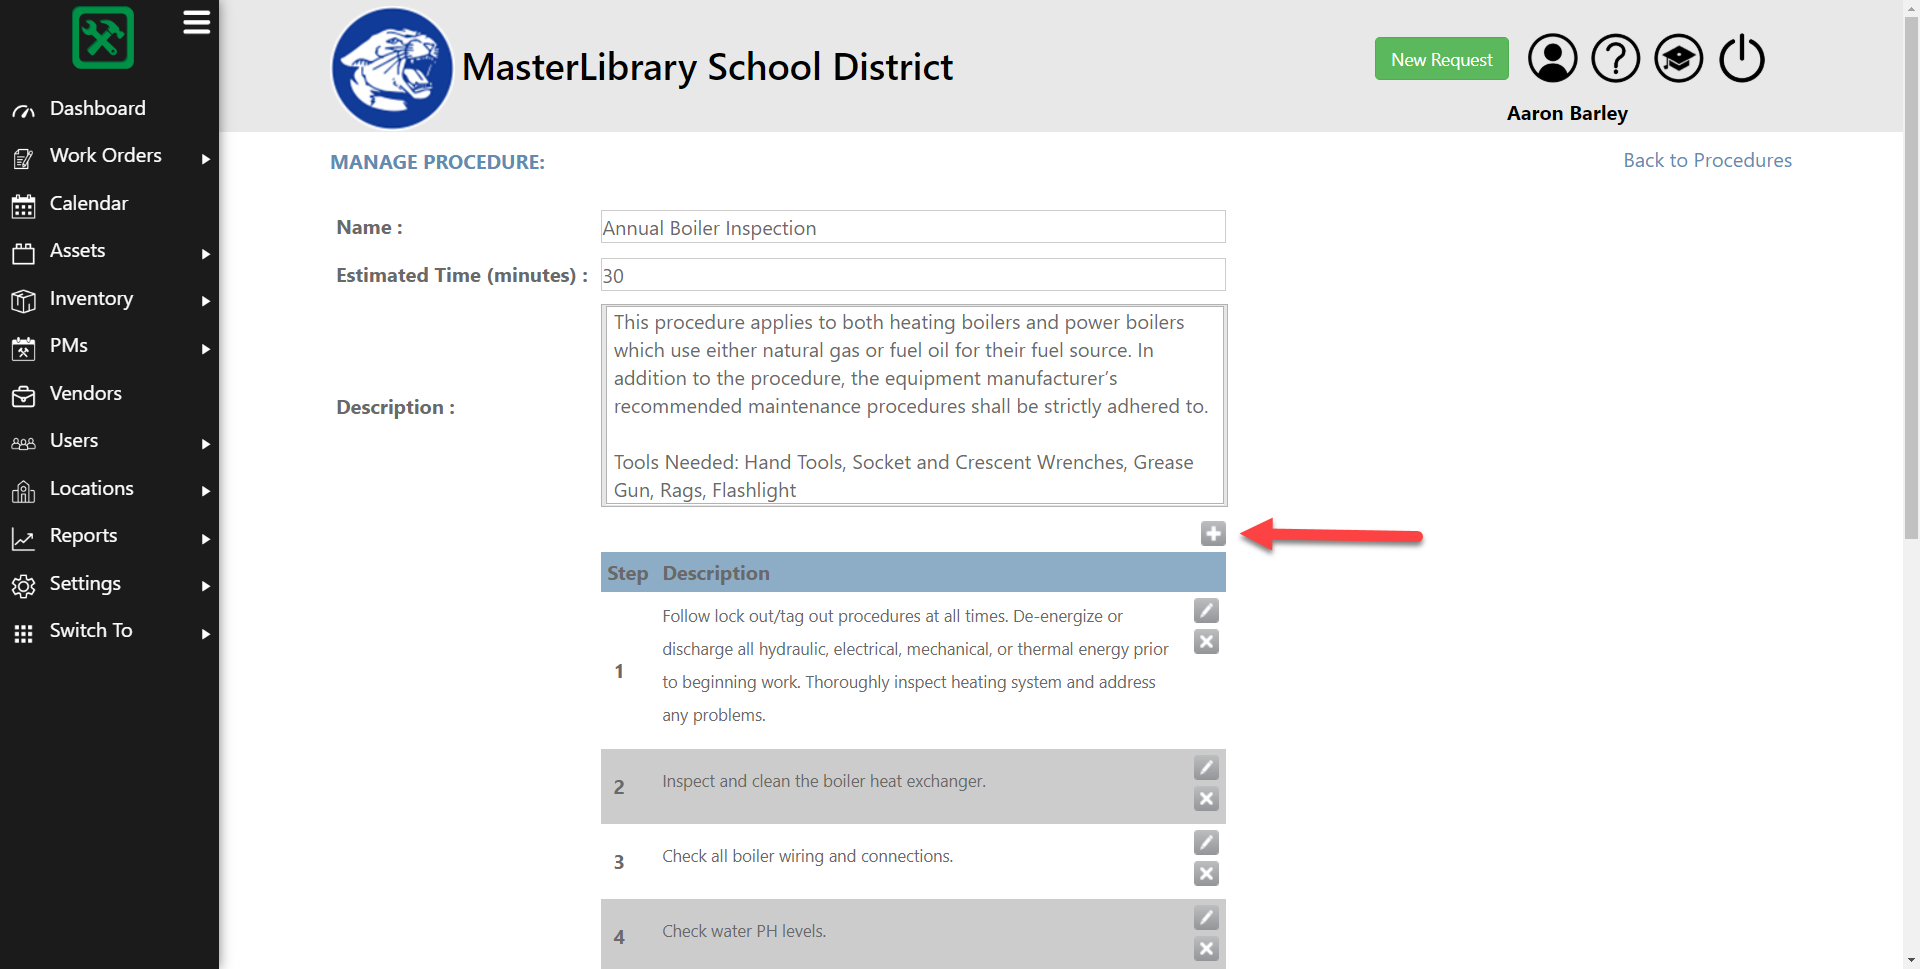Click the Vendors sidebar icon
This screenshot has width=1920, height=969.
point(23,396)
